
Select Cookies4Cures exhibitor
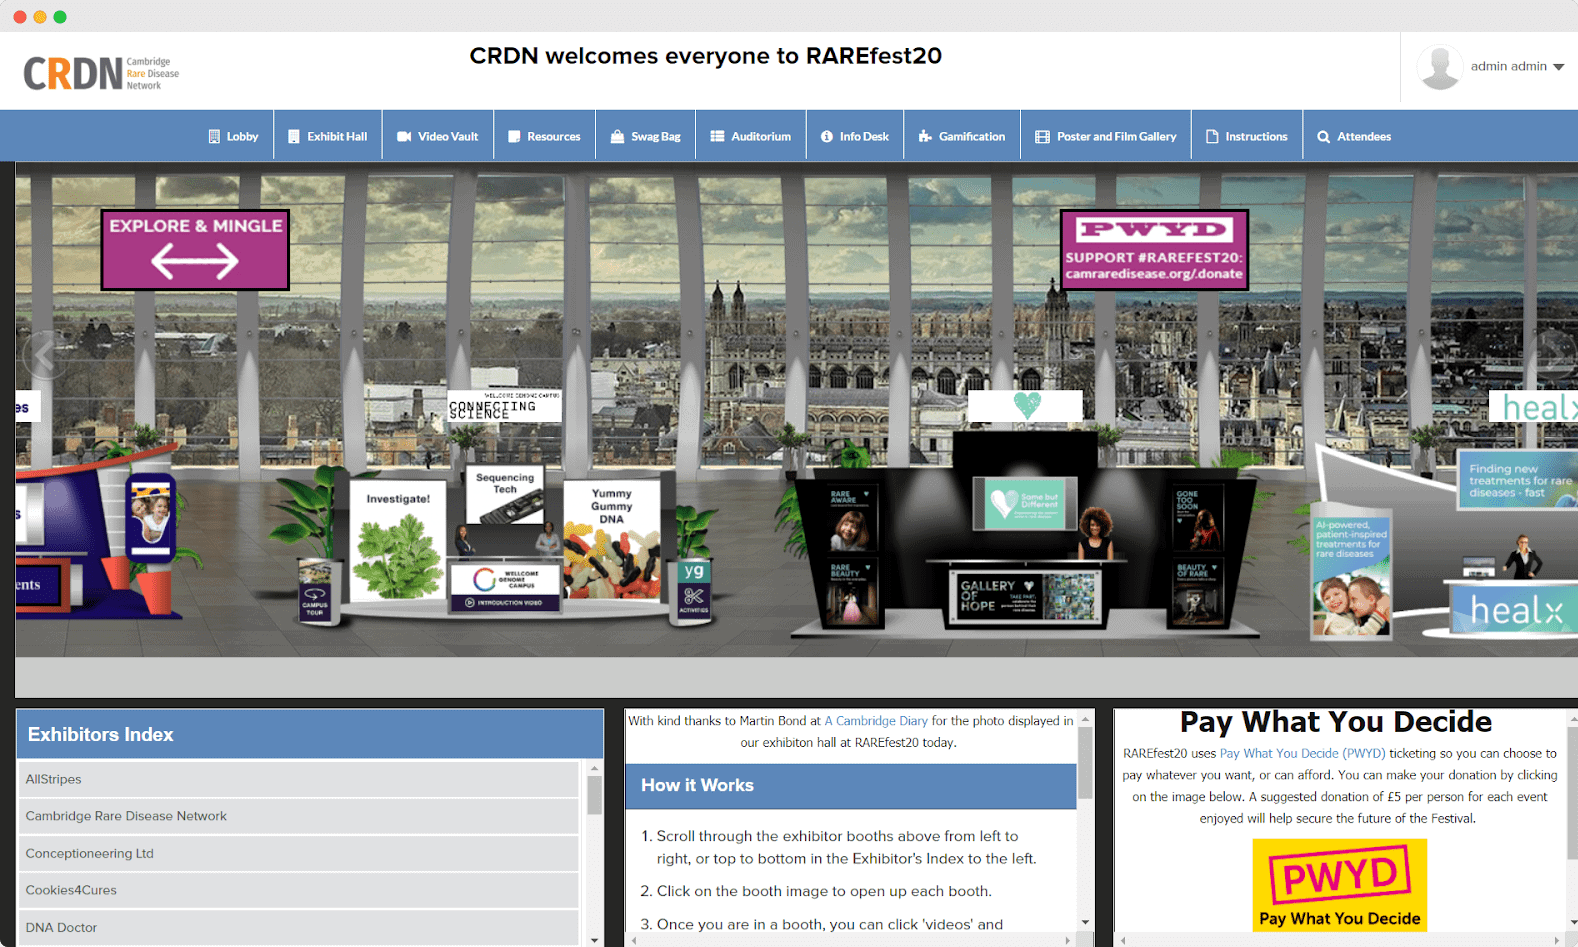click(x=298, y=890)
